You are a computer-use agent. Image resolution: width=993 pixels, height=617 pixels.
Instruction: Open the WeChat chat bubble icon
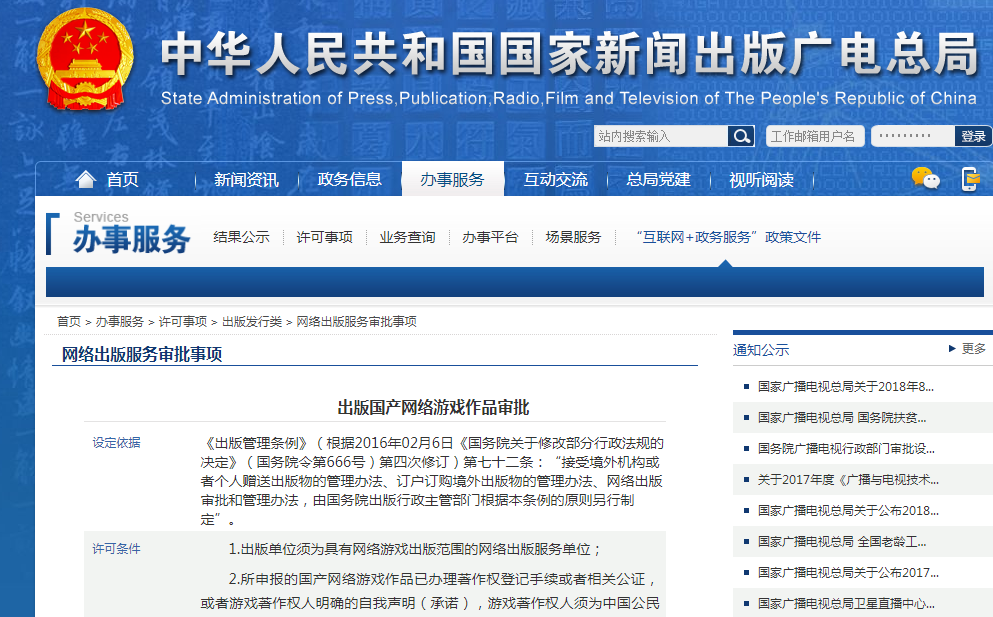925,179
